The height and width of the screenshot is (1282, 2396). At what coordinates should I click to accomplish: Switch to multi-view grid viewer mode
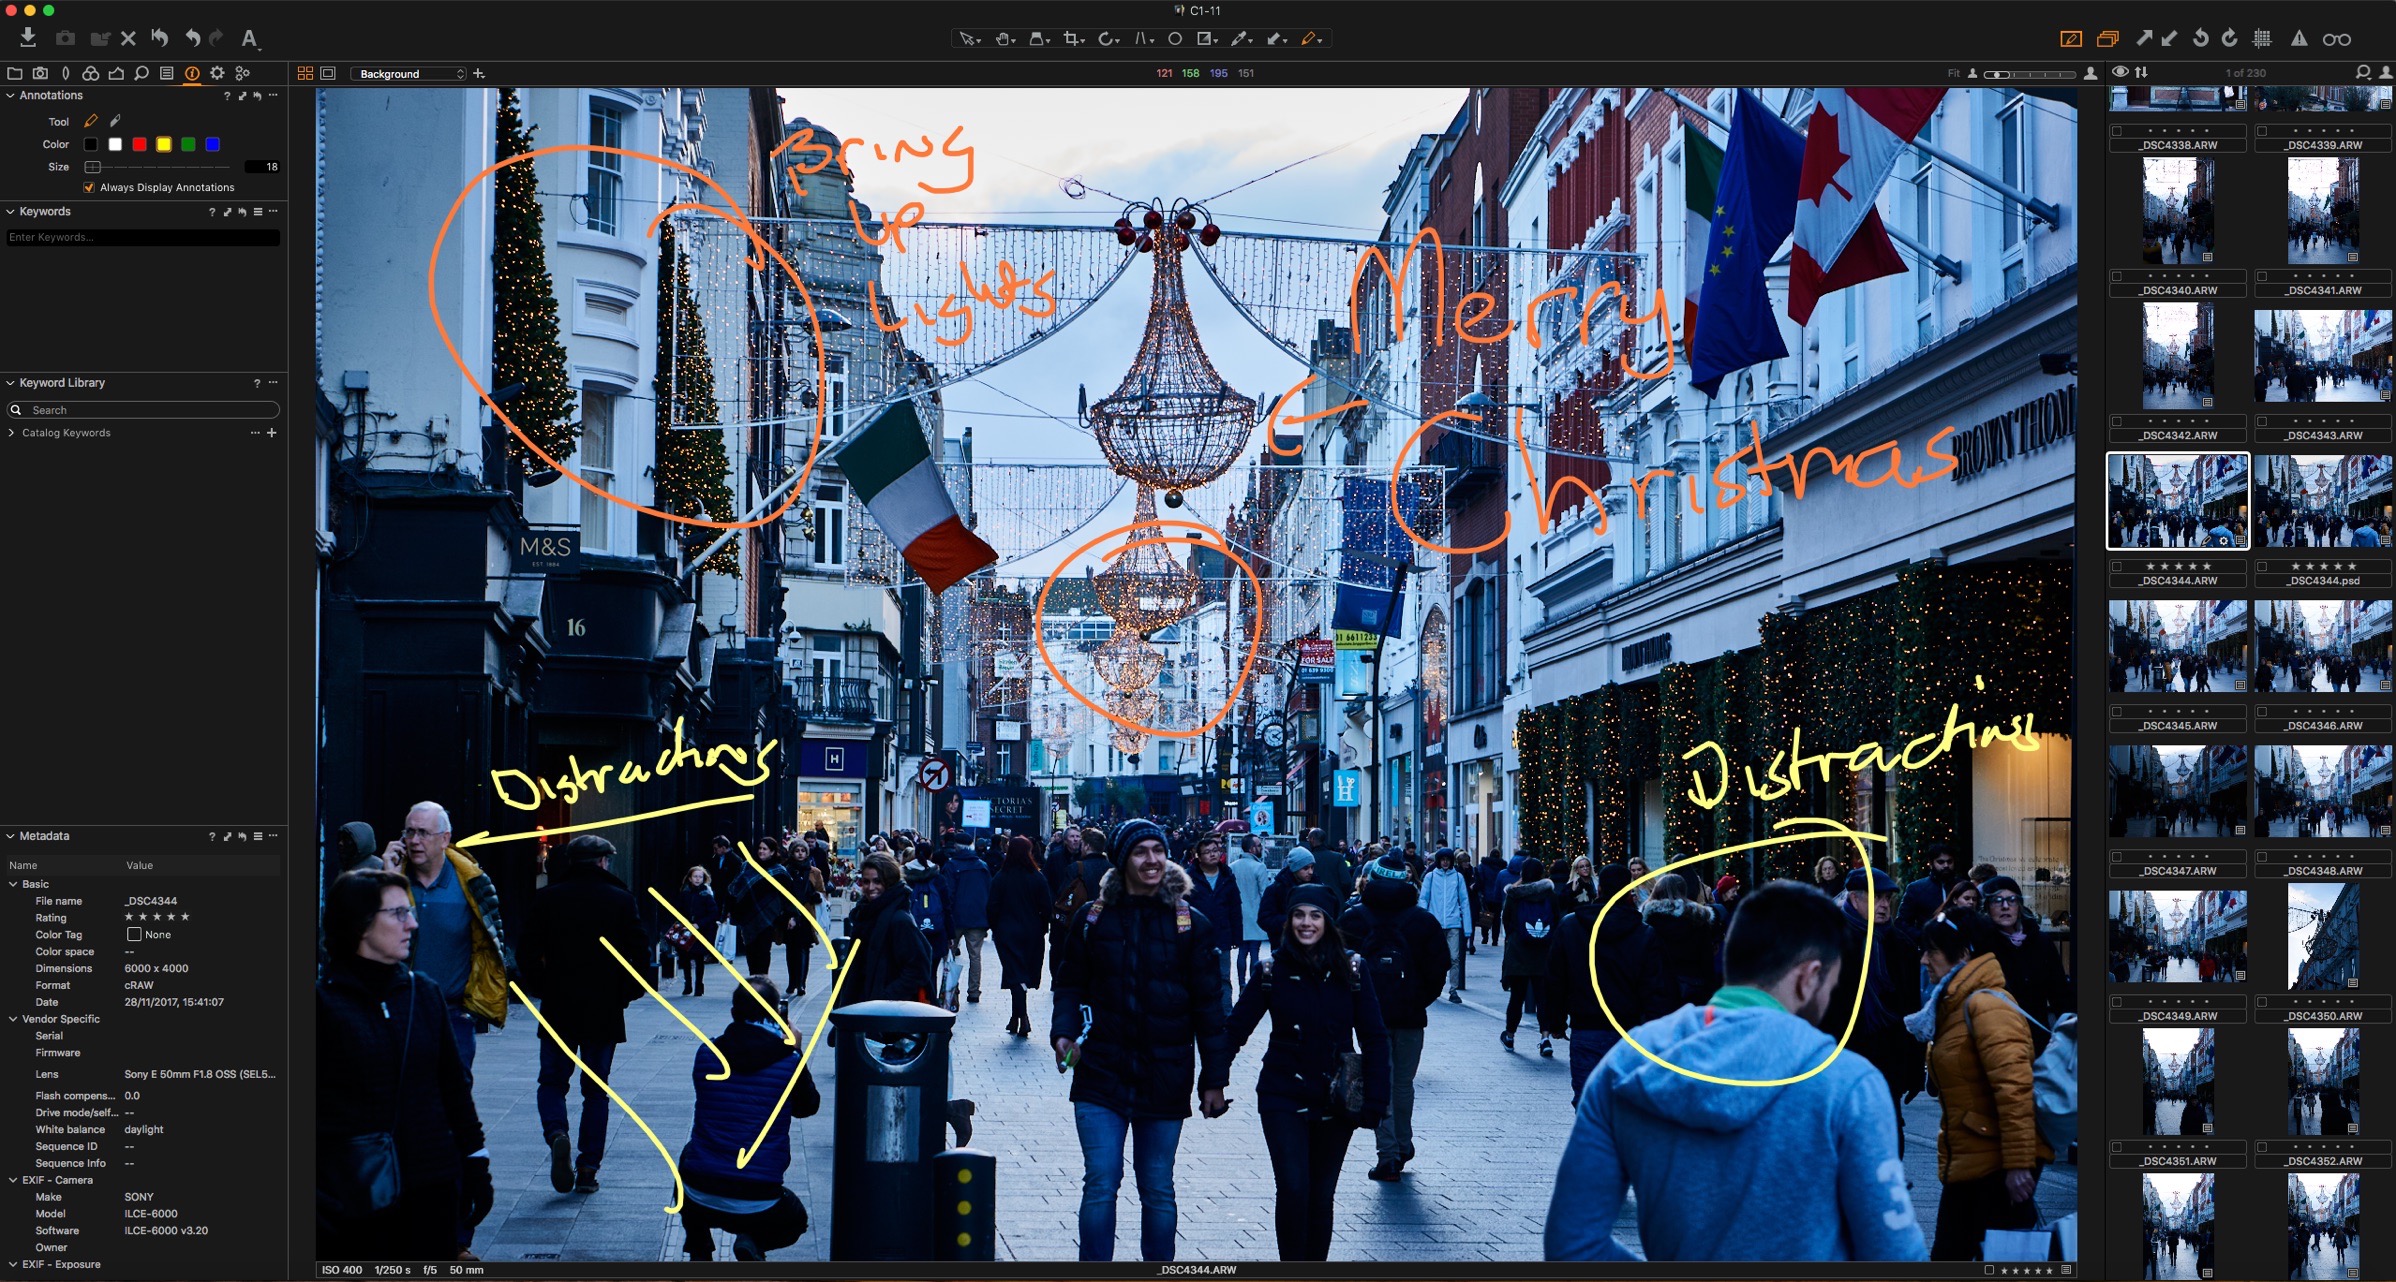(305, 73)
